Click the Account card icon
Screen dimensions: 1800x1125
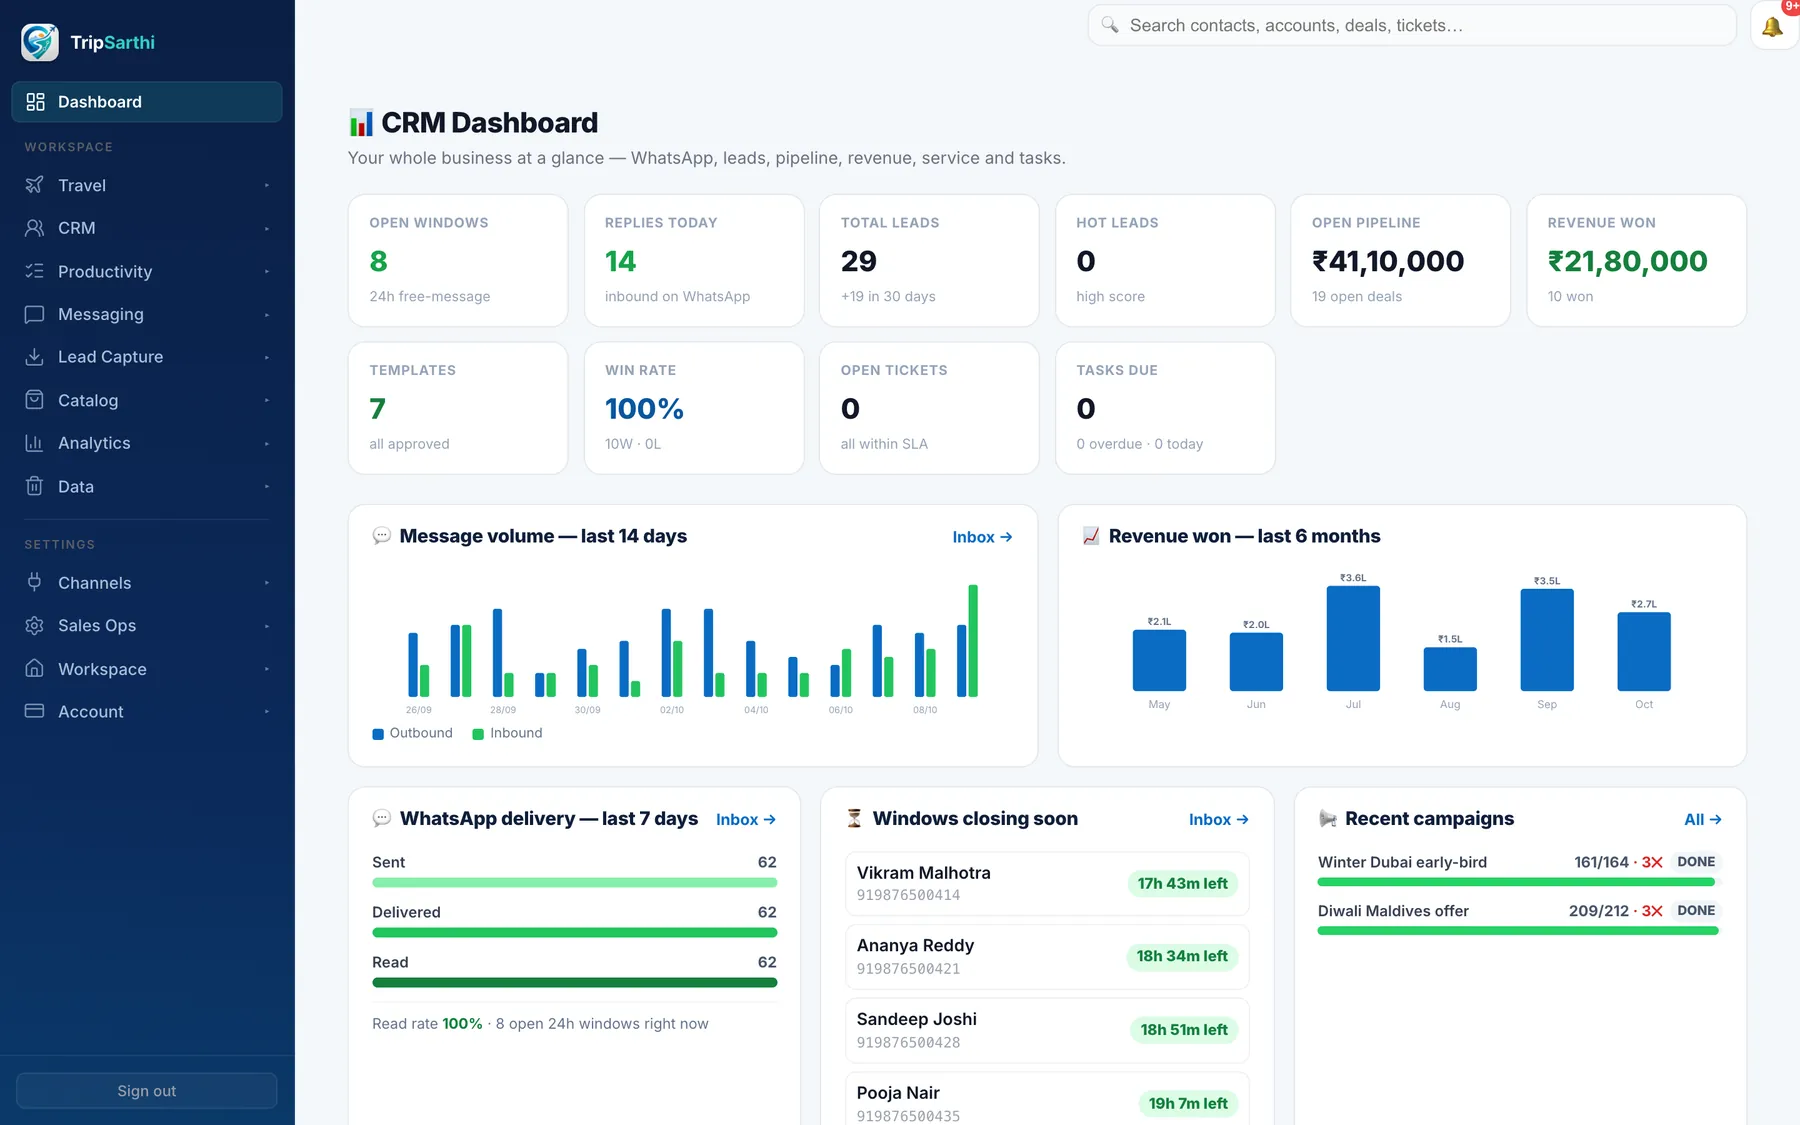tap(34, 711)
